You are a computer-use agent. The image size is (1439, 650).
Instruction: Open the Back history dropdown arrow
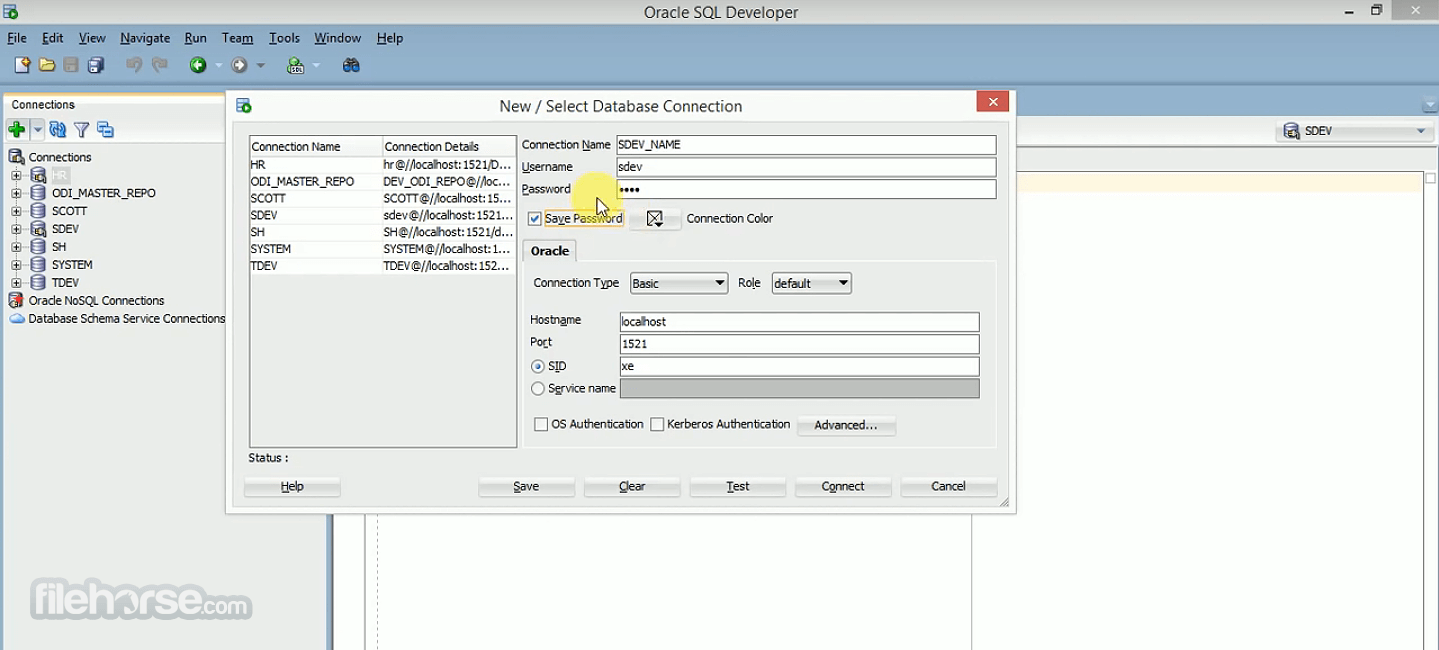pos(218,66)
